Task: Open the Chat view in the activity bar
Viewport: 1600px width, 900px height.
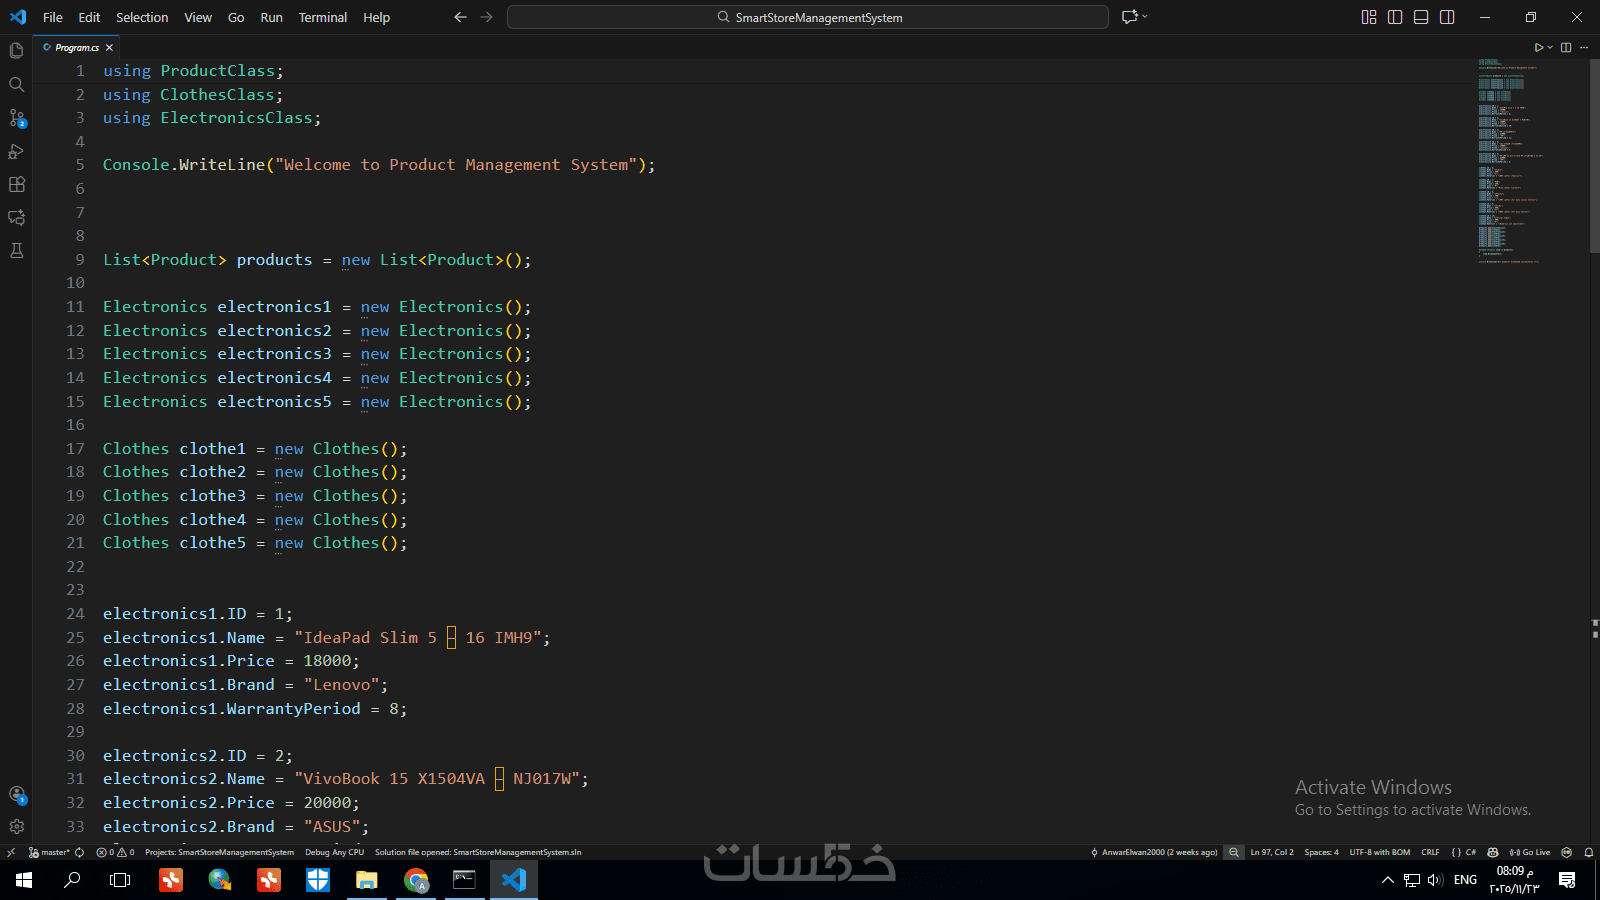Action: point(16,217)
